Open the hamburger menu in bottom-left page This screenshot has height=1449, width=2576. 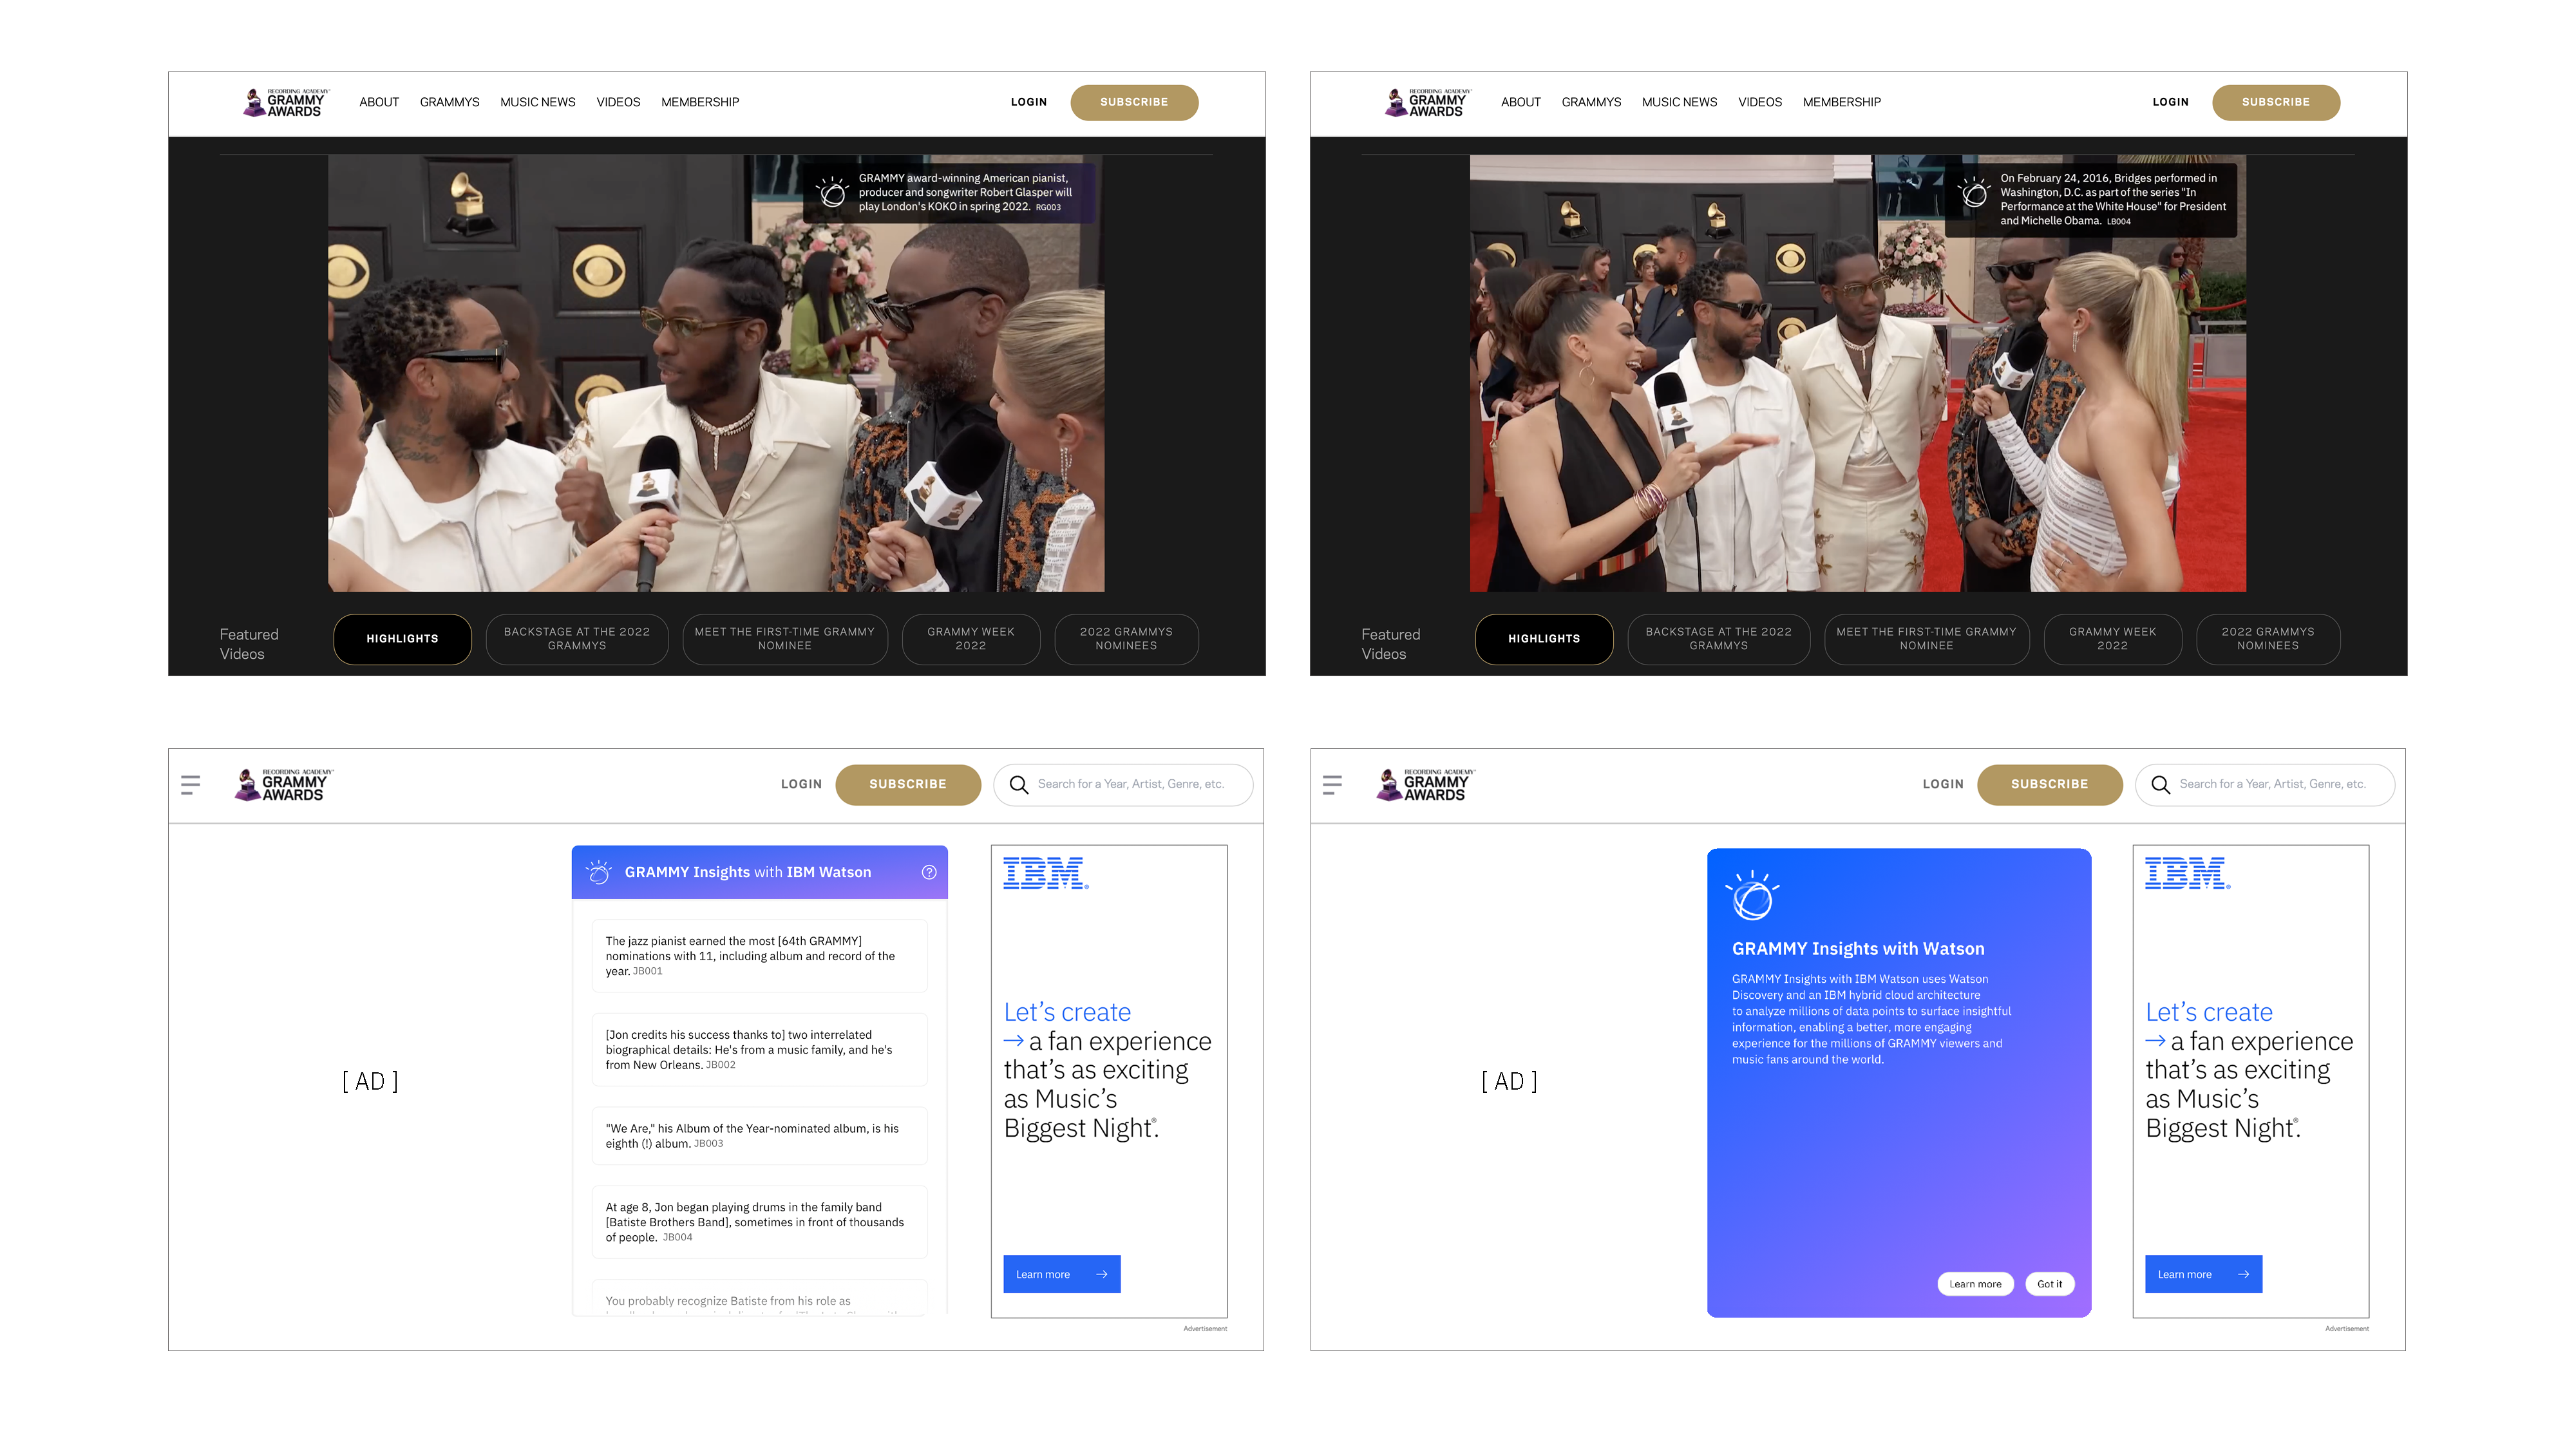click(190, 785)
